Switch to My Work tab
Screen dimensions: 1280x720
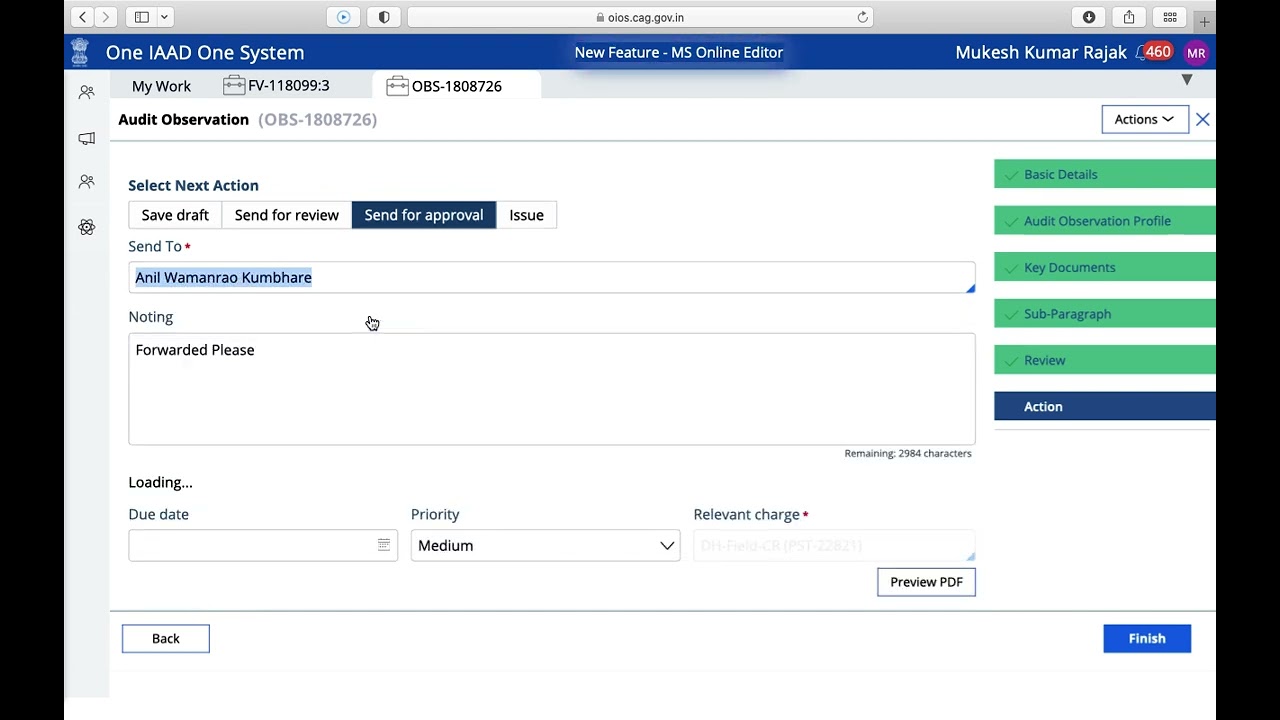161,86
